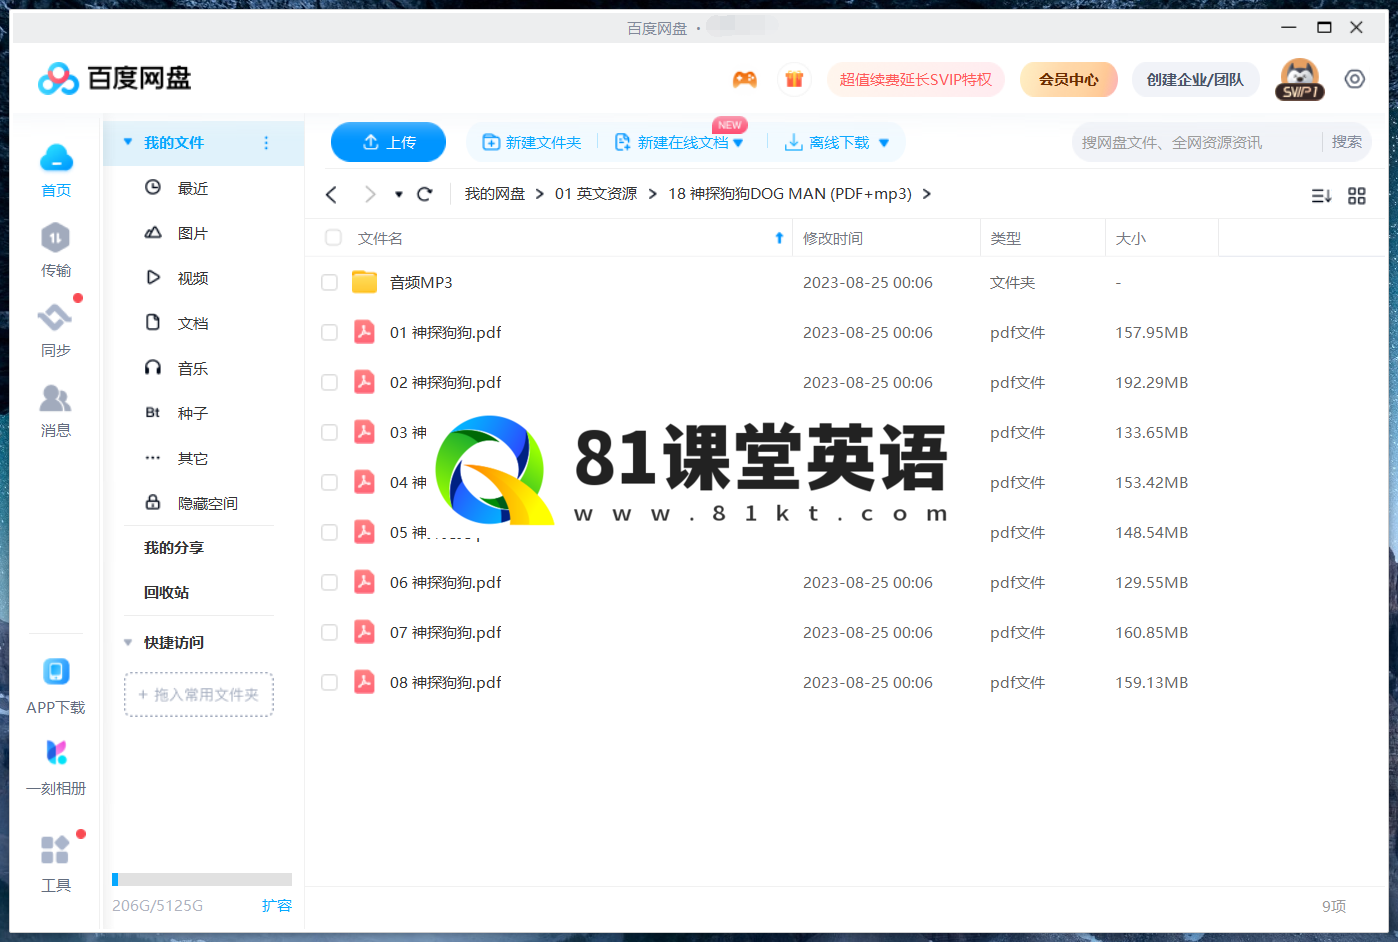The height and width of the screenshot is (942, 1398).
Task: Click the 扩容 expand storage link
Action: (x=277, y=905)
